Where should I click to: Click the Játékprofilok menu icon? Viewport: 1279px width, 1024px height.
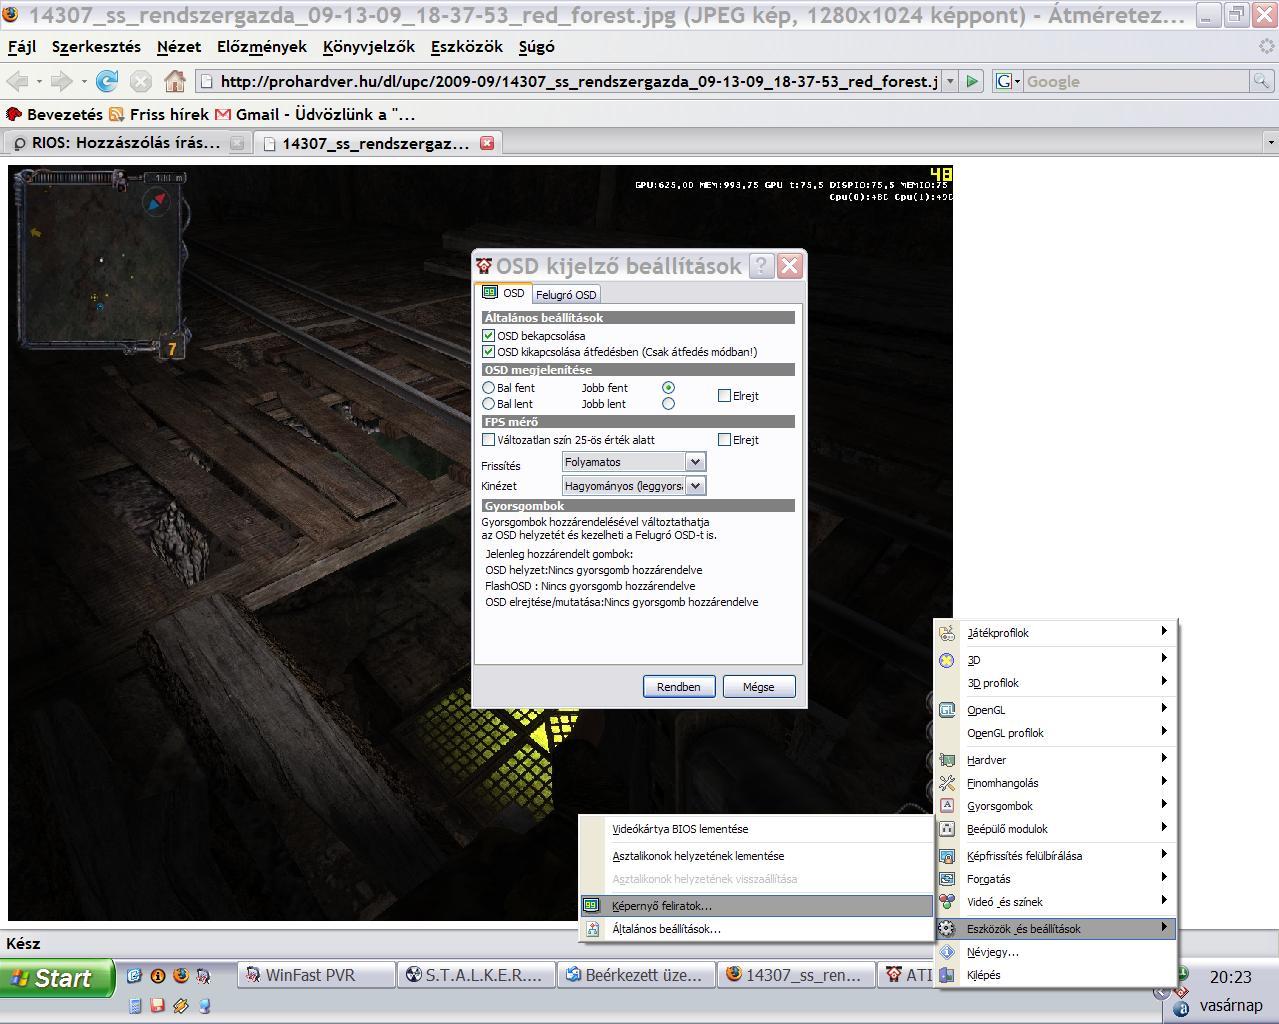click(947, 633)
